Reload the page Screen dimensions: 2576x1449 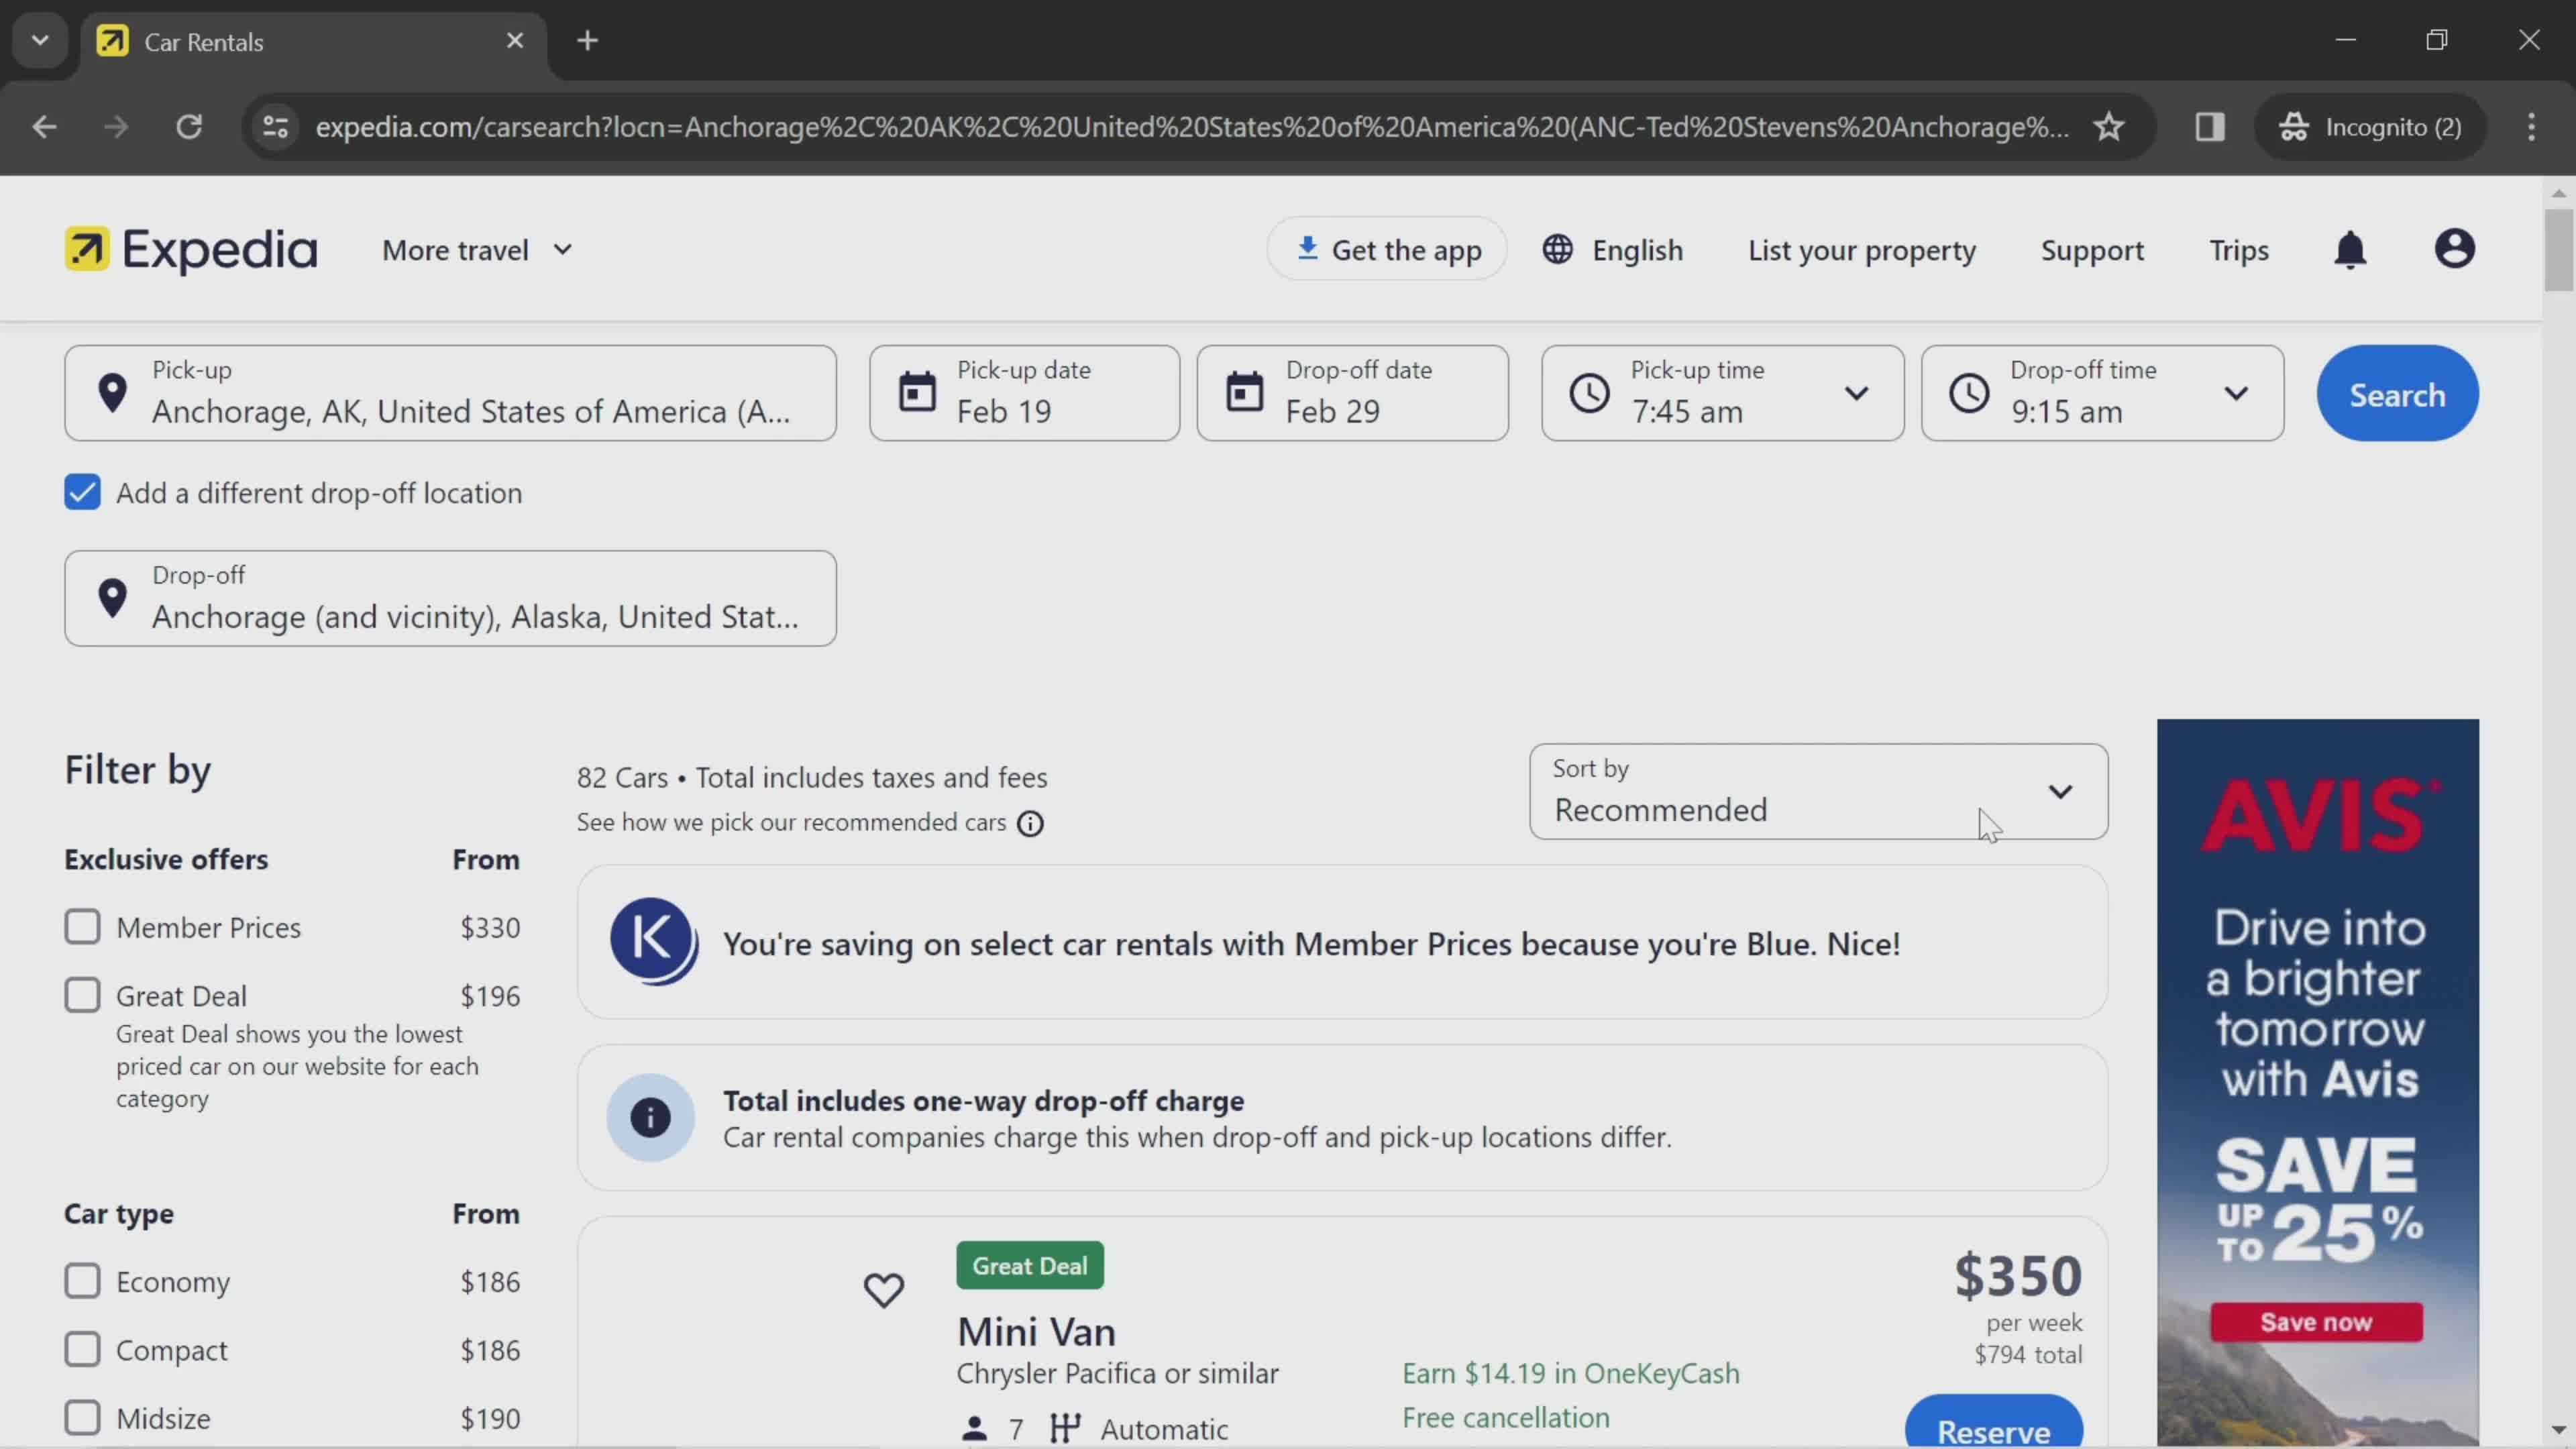click(189, 127)
